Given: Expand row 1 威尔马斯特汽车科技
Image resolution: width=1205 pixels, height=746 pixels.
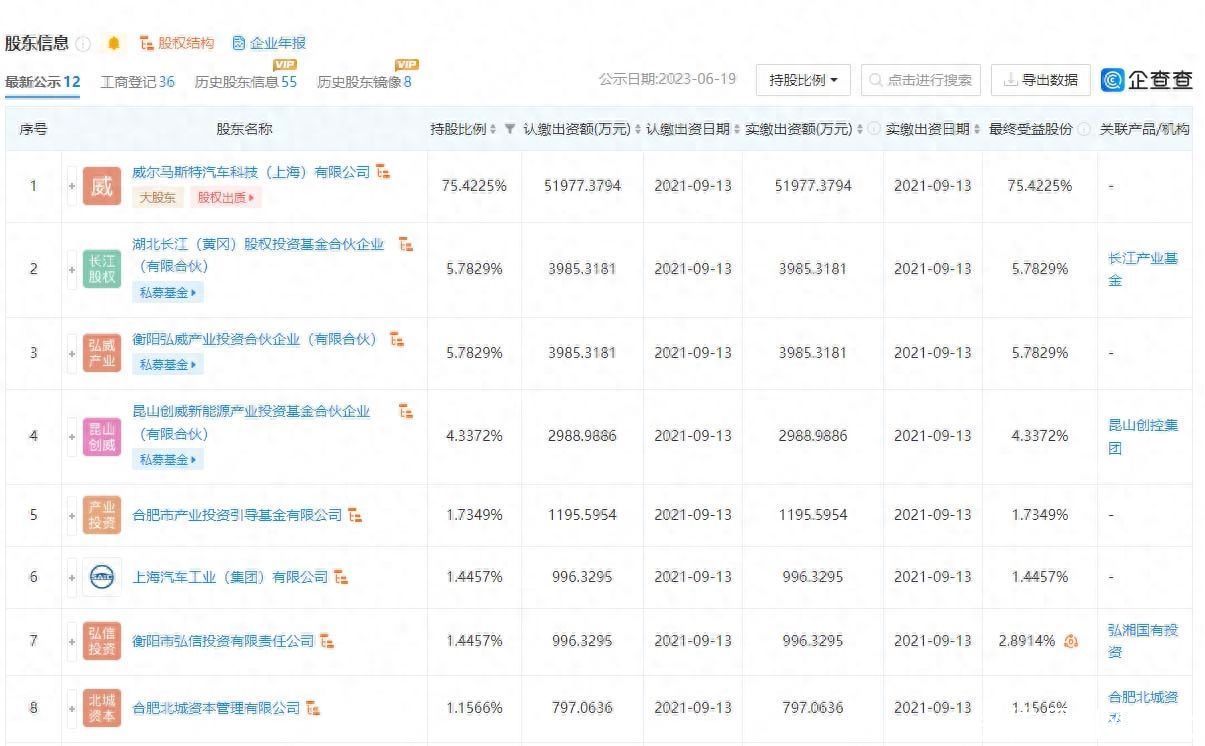Looking at the screenshot, I should coord(71,186).
